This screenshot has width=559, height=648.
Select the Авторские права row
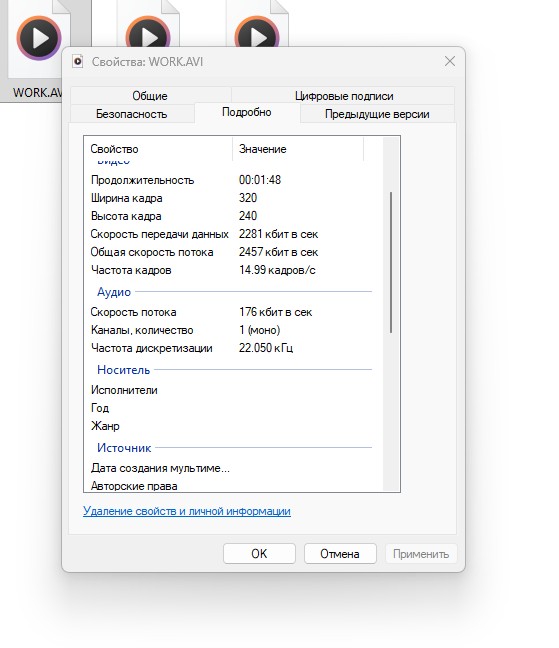pyautogui.click(x=231, y=486)
